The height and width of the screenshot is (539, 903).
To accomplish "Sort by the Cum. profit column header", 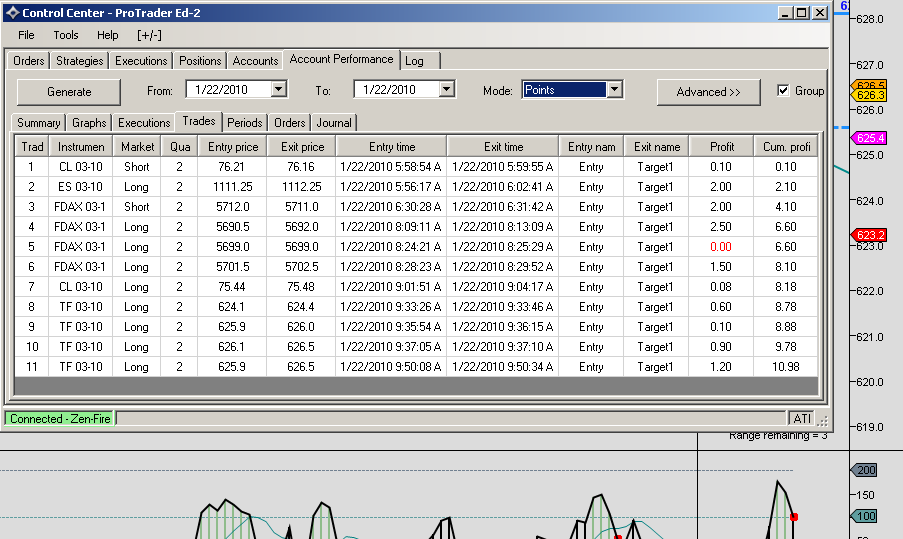I will (x=786, y=147).
